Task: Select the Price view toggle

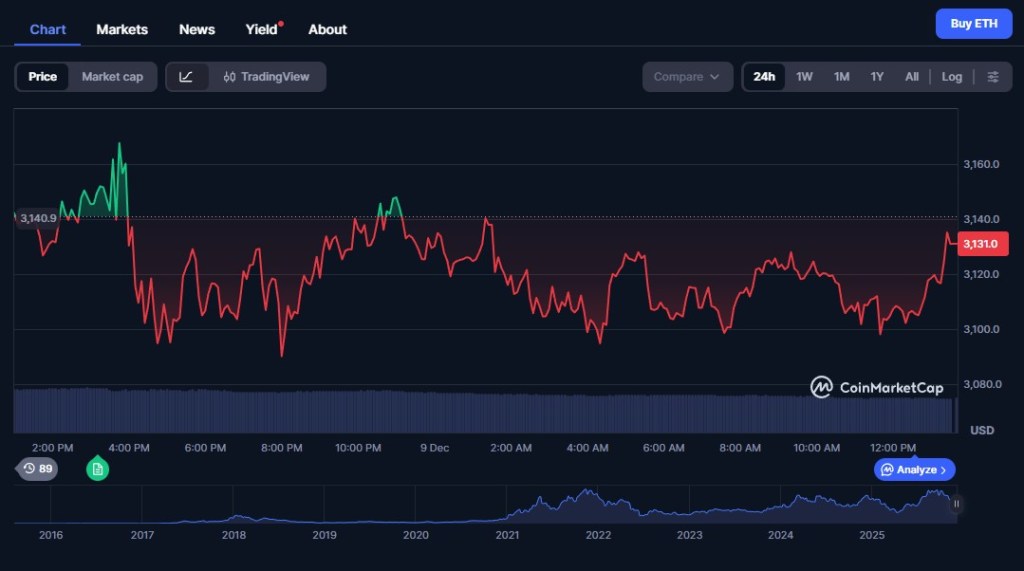Action: (x=43, y=77)
